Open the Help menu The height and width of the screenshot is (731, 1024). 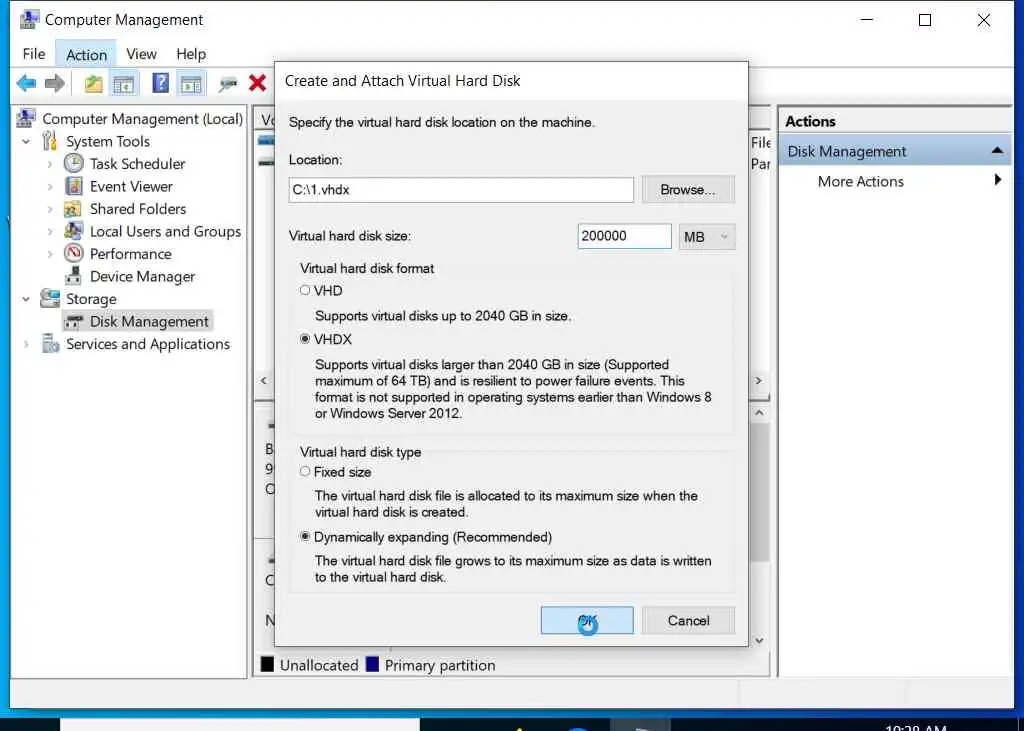click(x=191, y=54)
